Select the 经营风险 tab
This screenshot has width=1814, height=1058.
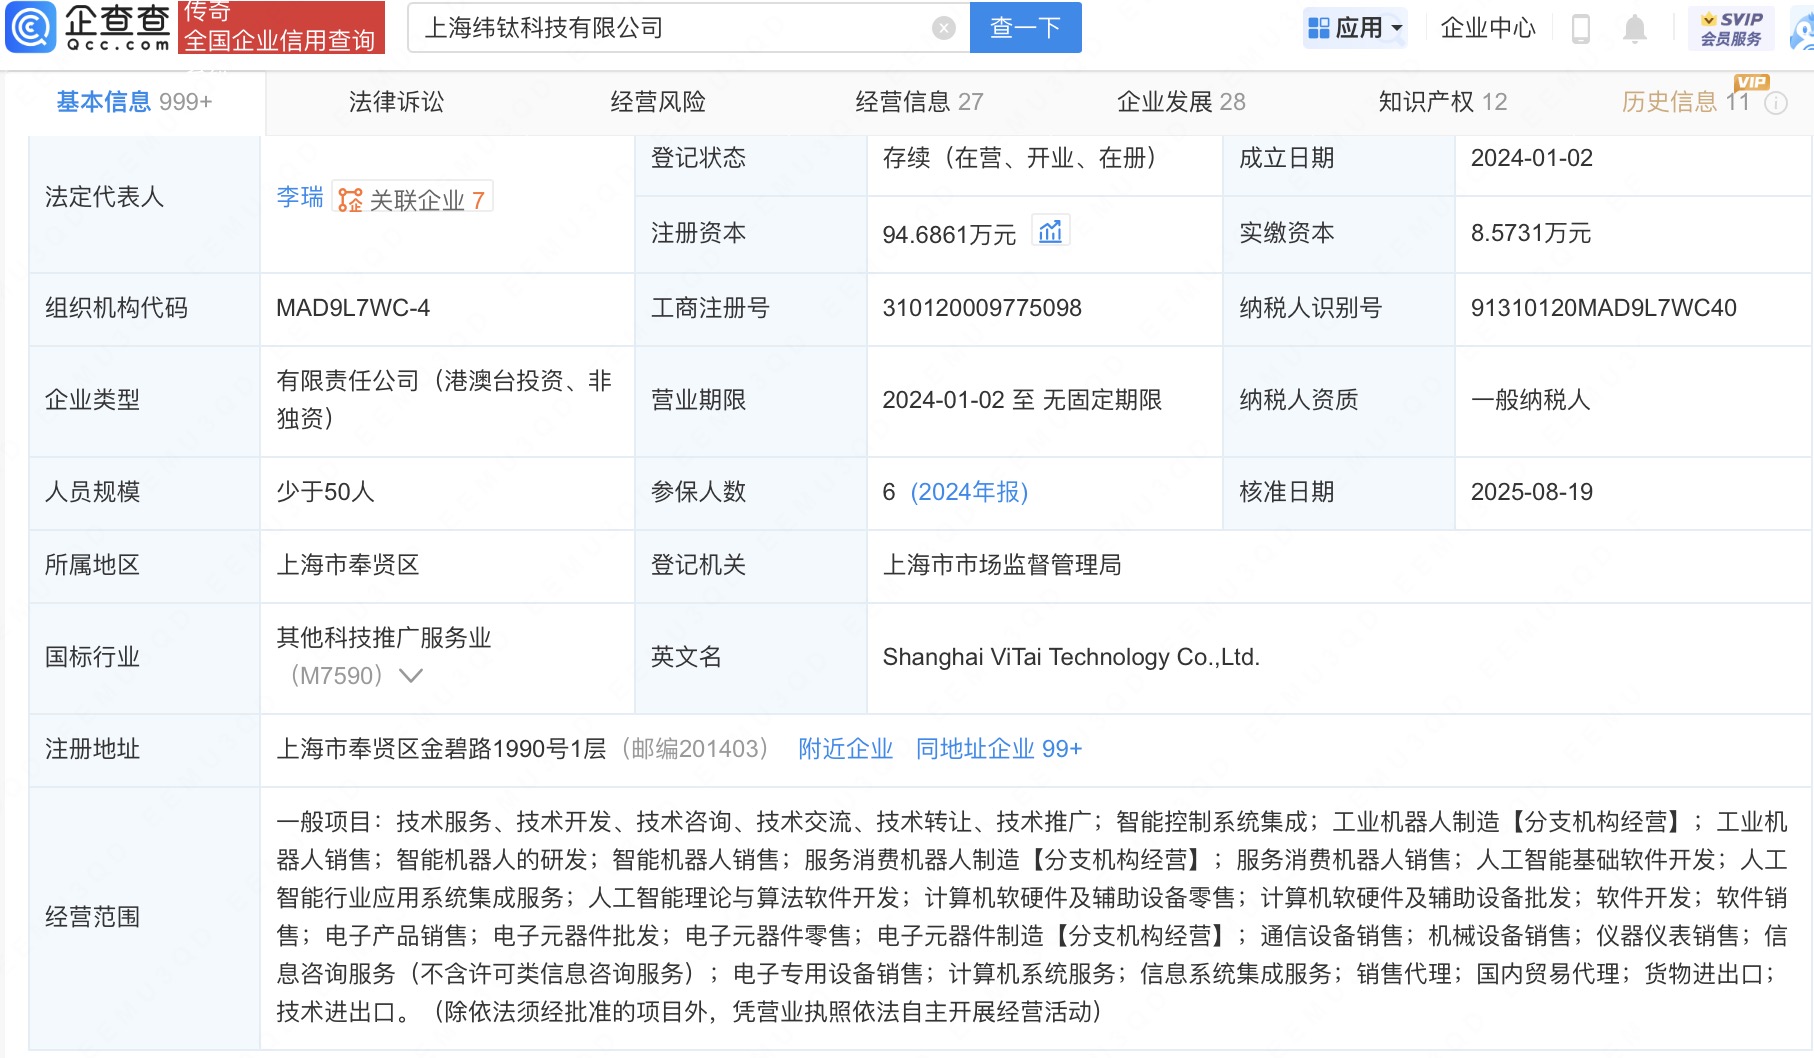(658, 102)
